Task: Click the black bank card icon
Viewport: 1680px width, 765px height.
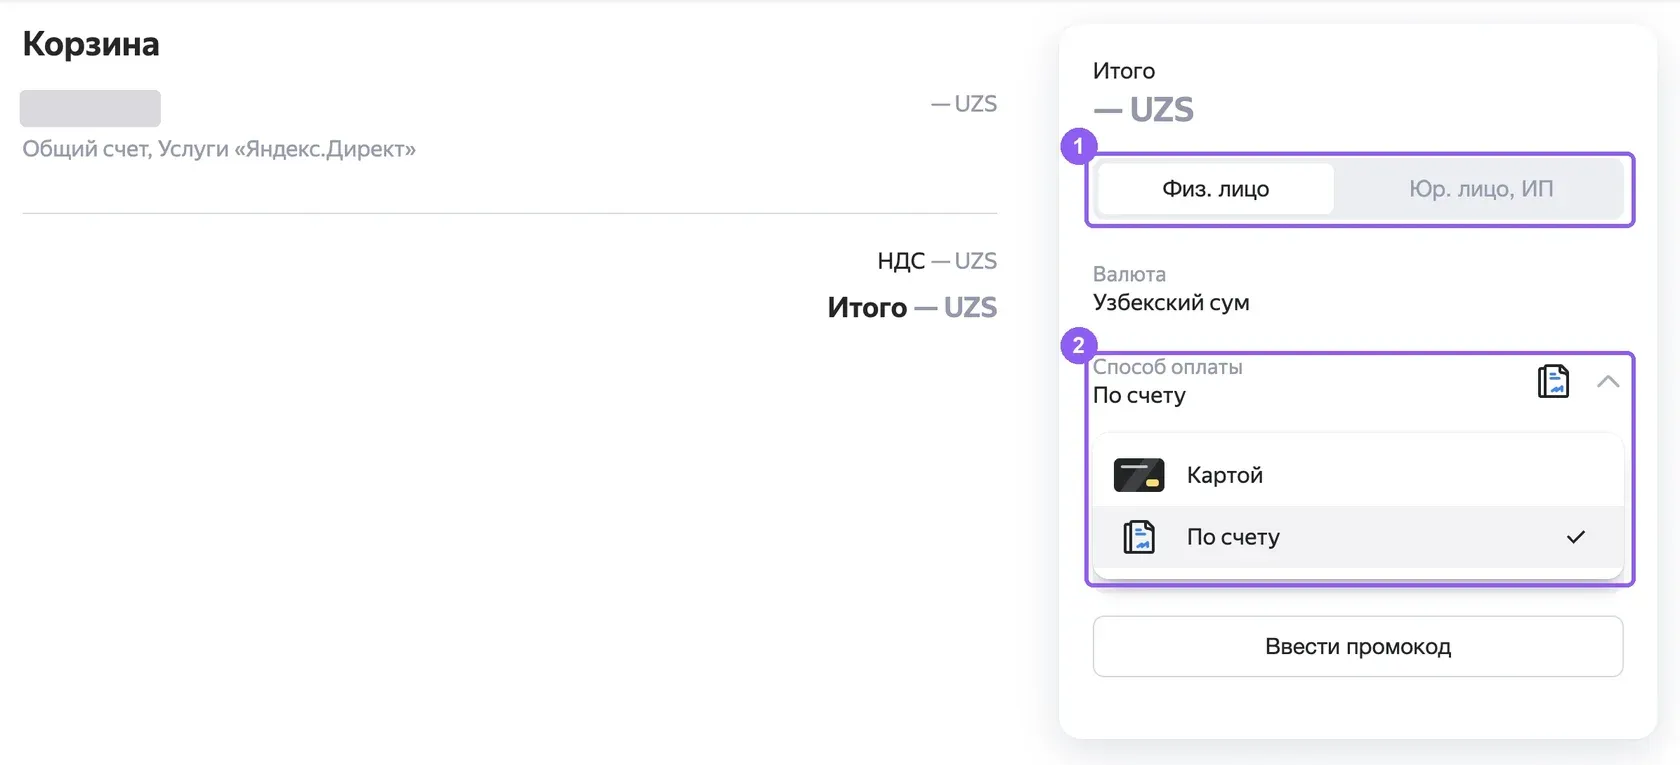Action: 1139,475
